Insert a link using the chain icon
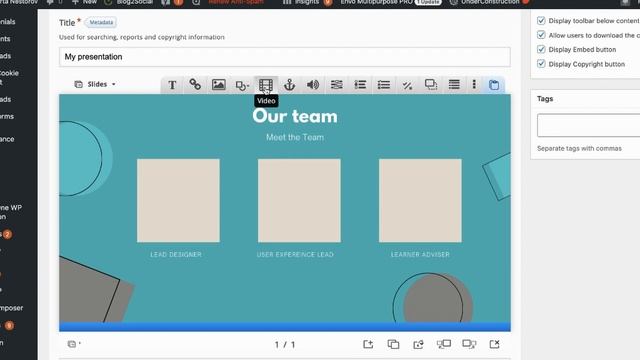The image size is (640, 360). [195, 84]
